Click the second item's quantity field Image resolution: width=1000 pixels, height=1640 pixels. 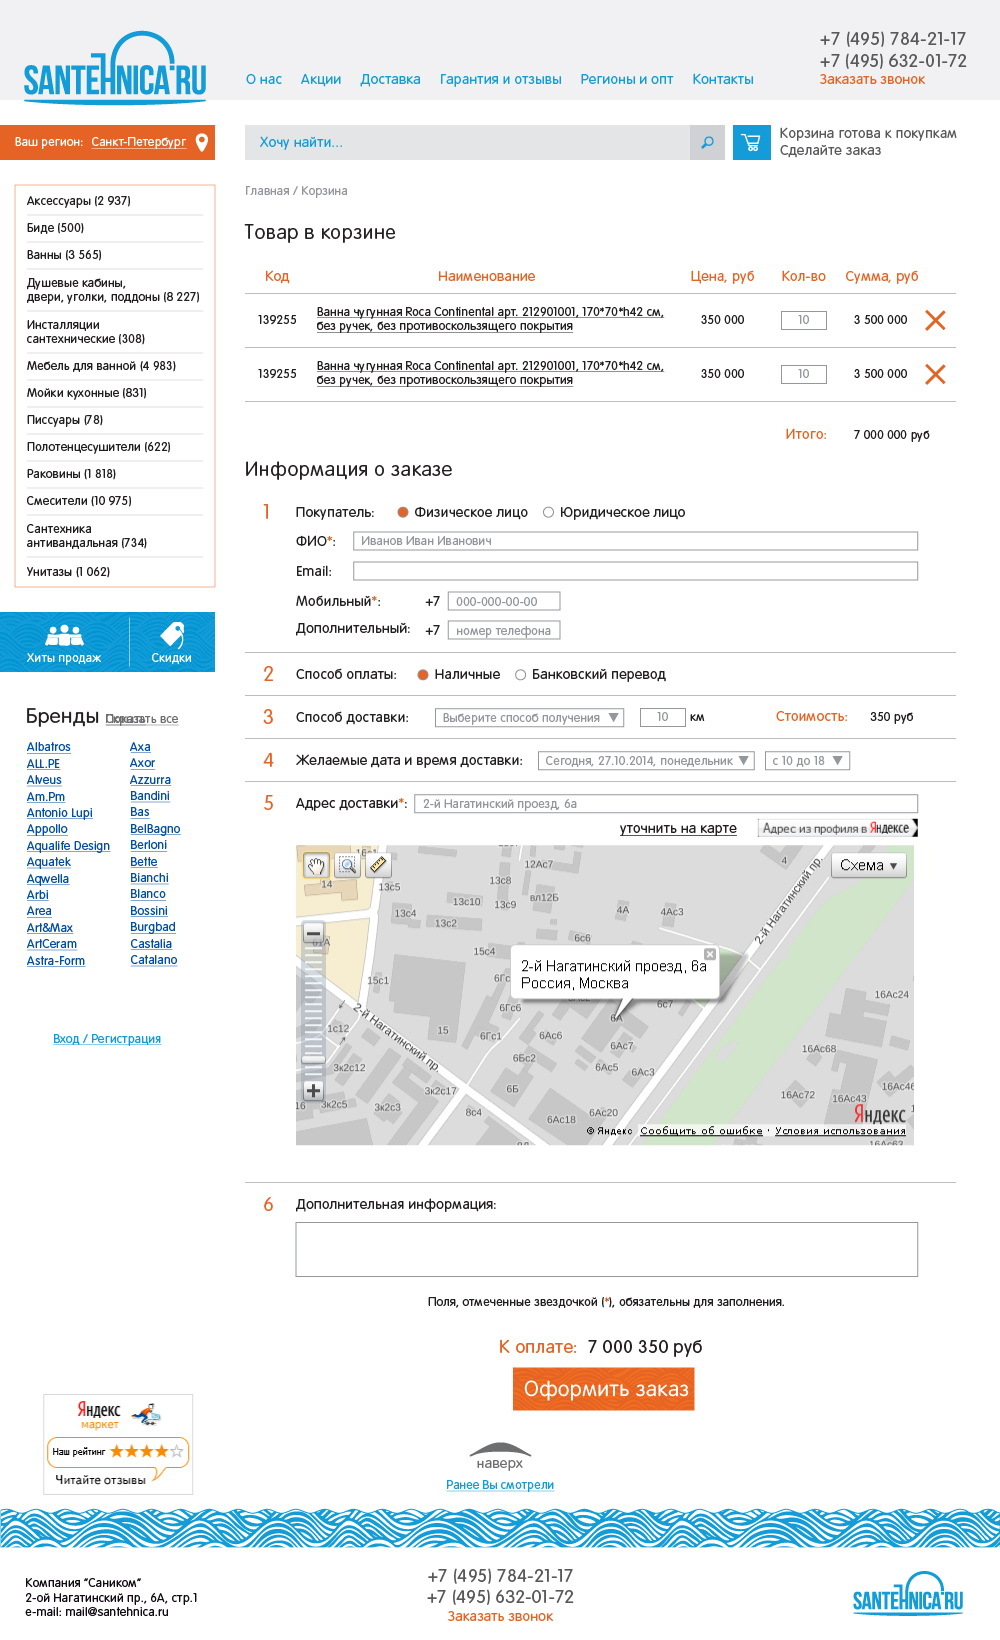point(803,374)
